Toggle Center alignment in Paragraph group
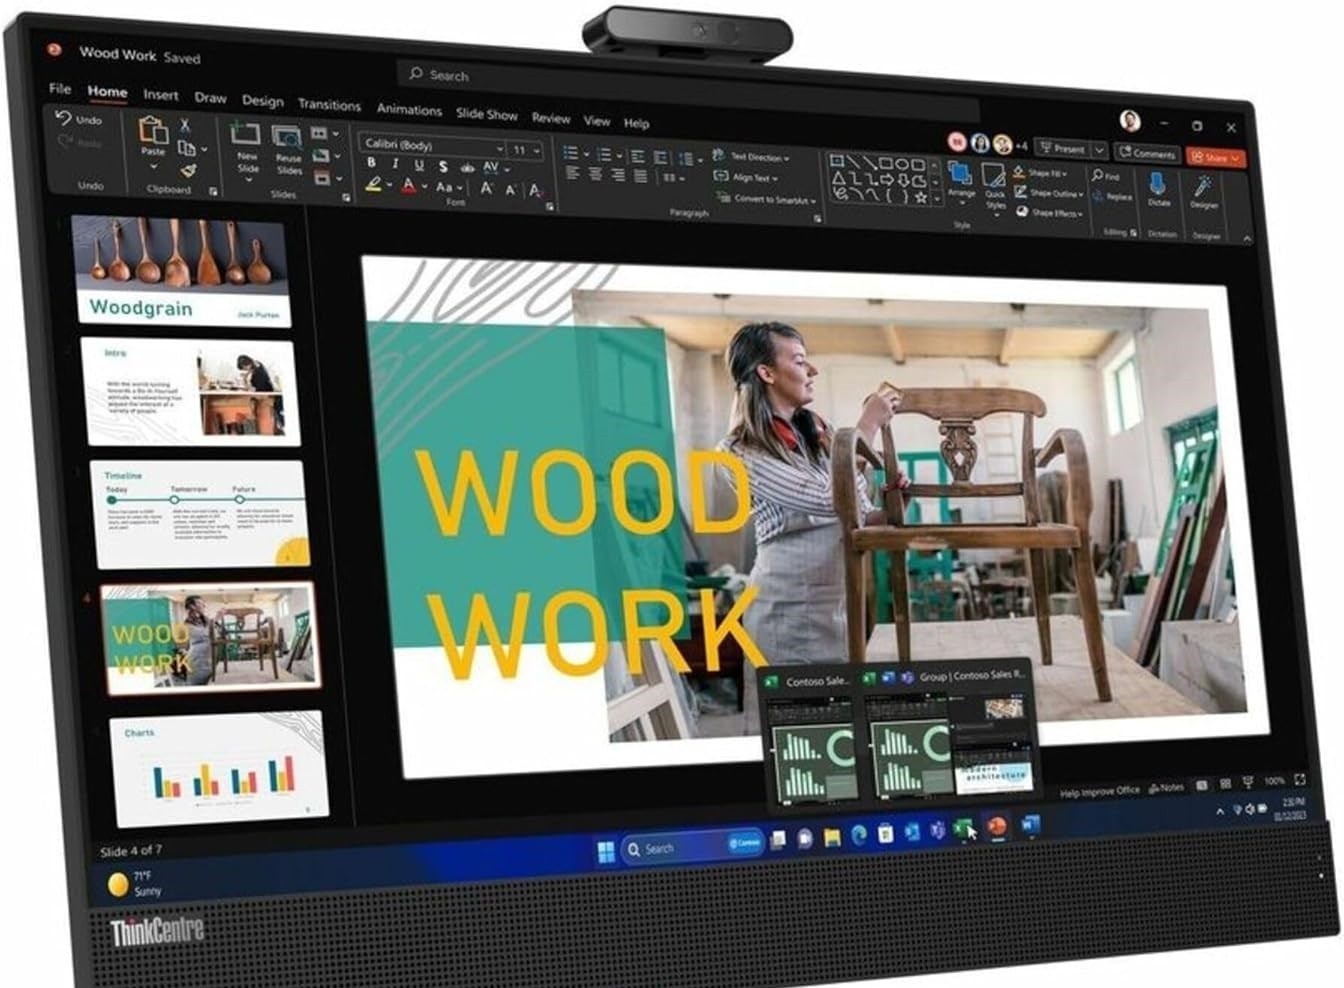Viewport: 1344px width, 988px height. tap(595, 174)
